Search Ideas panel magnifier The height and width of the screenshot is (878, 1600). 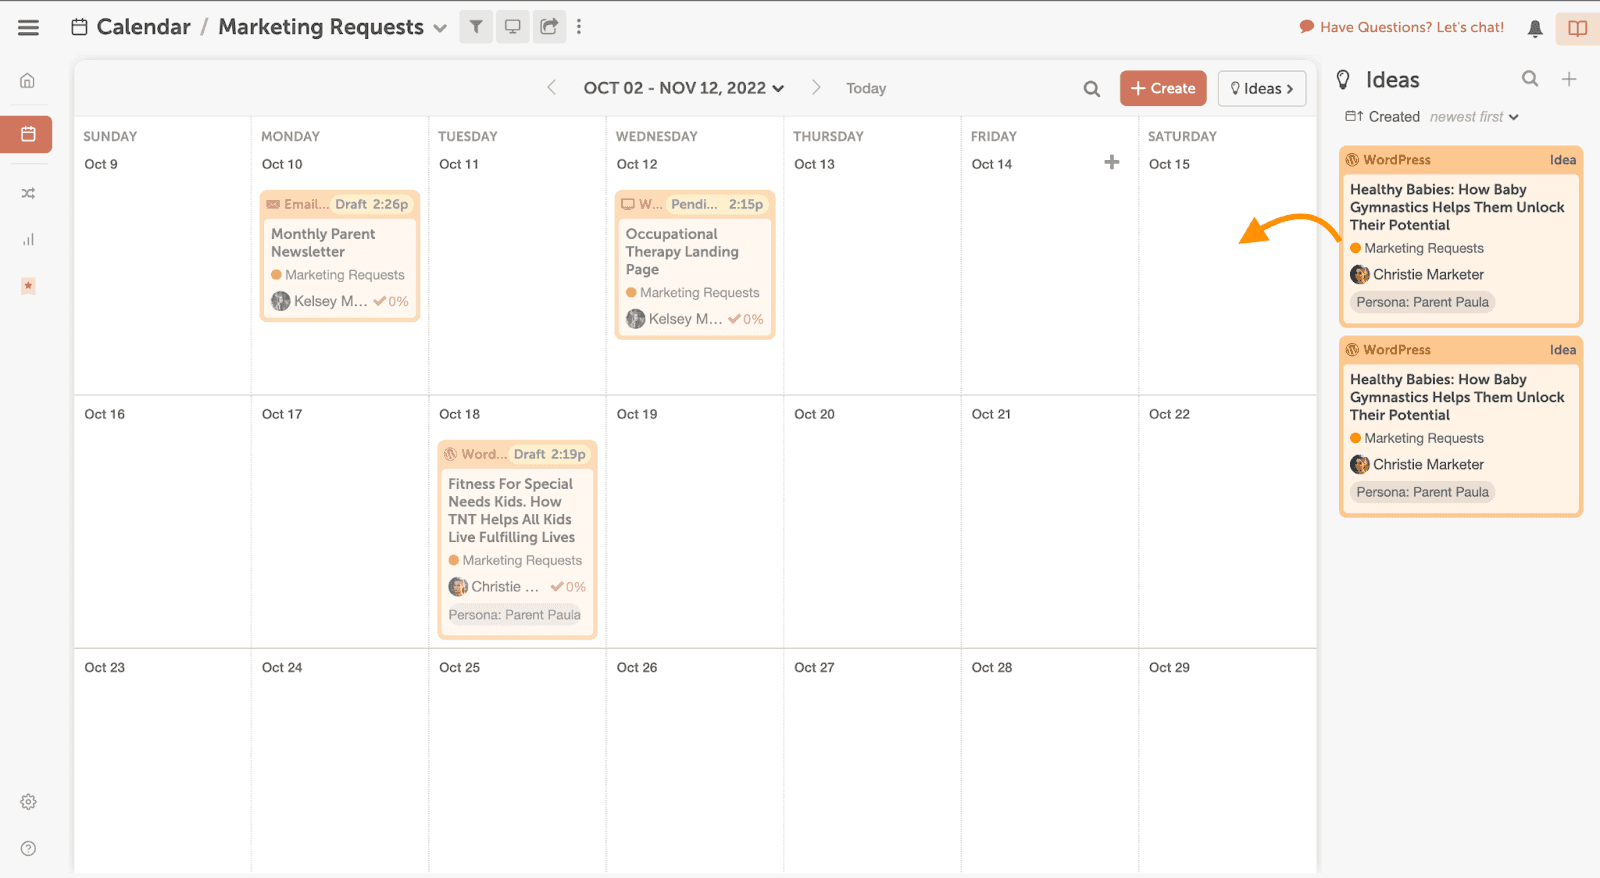click(x=1530, y=79)
